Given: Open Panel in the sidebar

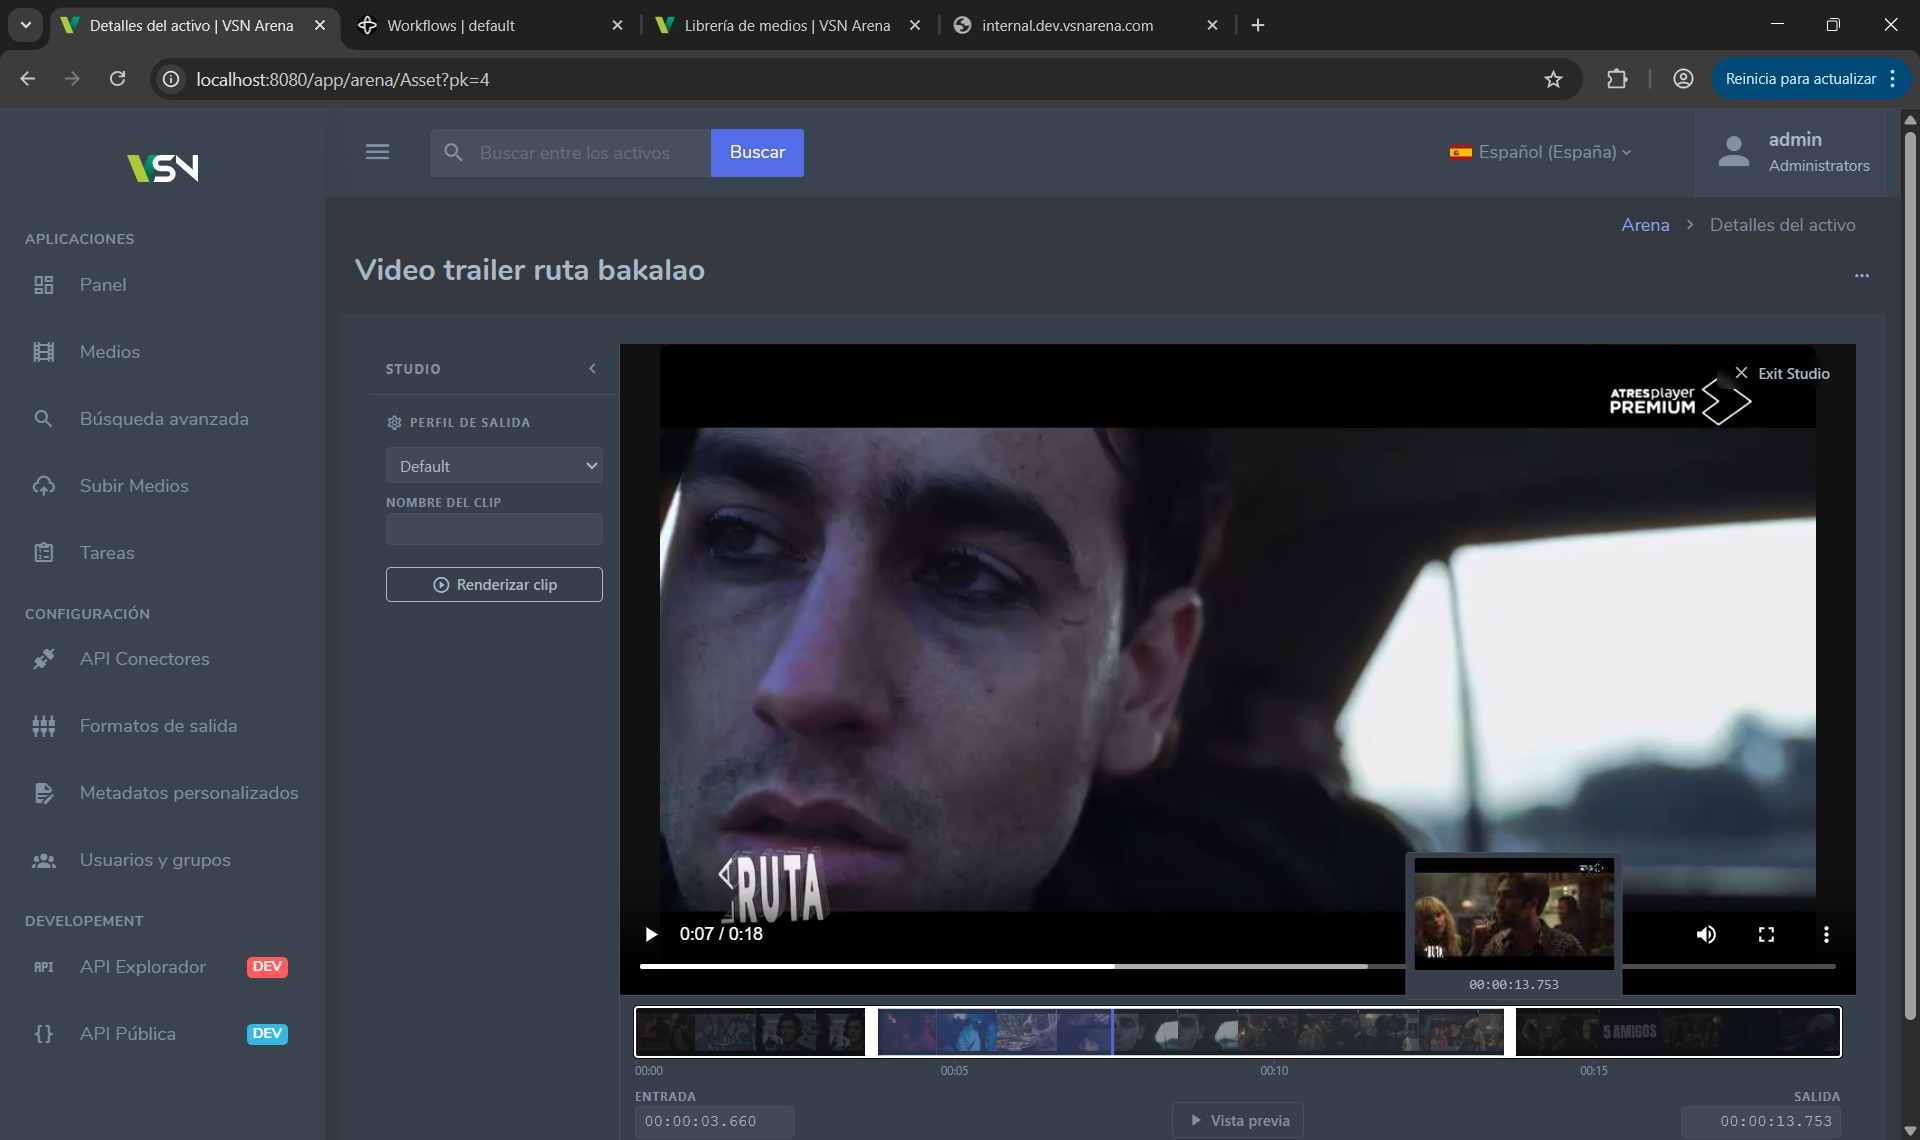Looking at the screenshot, I should 103,285.
